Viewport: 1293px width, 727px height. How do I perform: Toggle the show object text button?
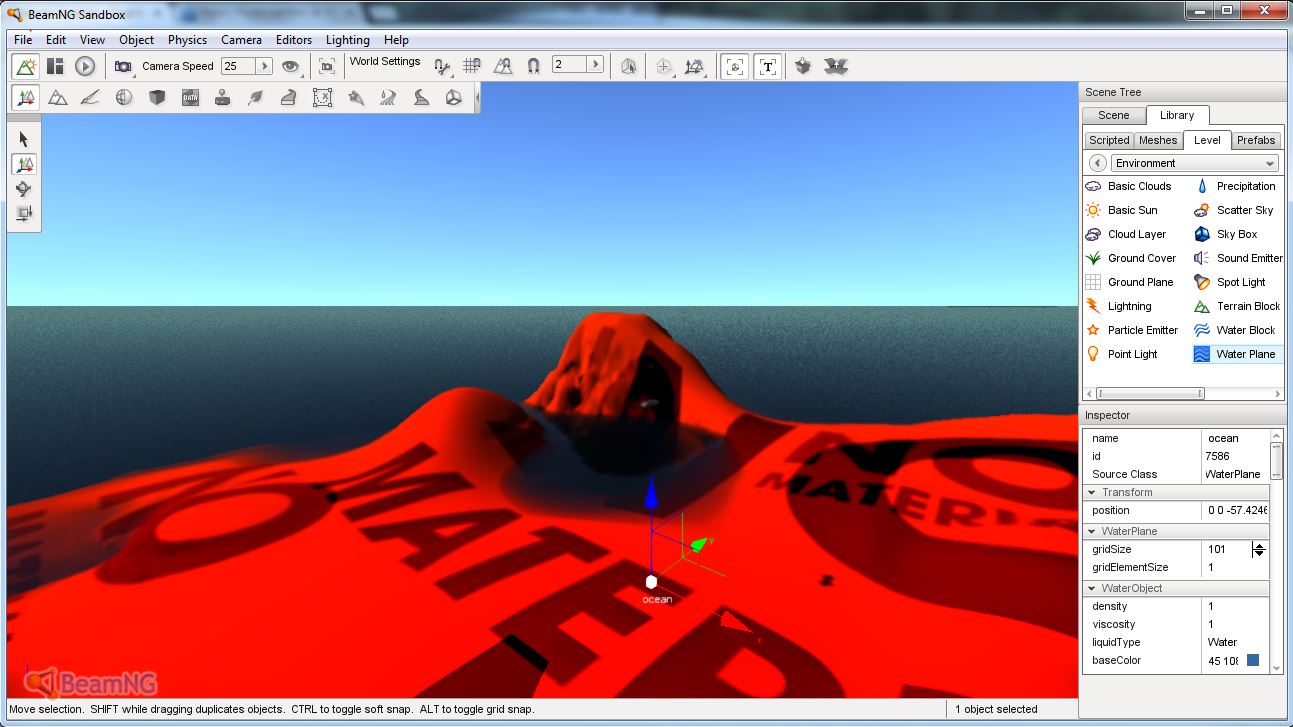[x=767, y=67]
